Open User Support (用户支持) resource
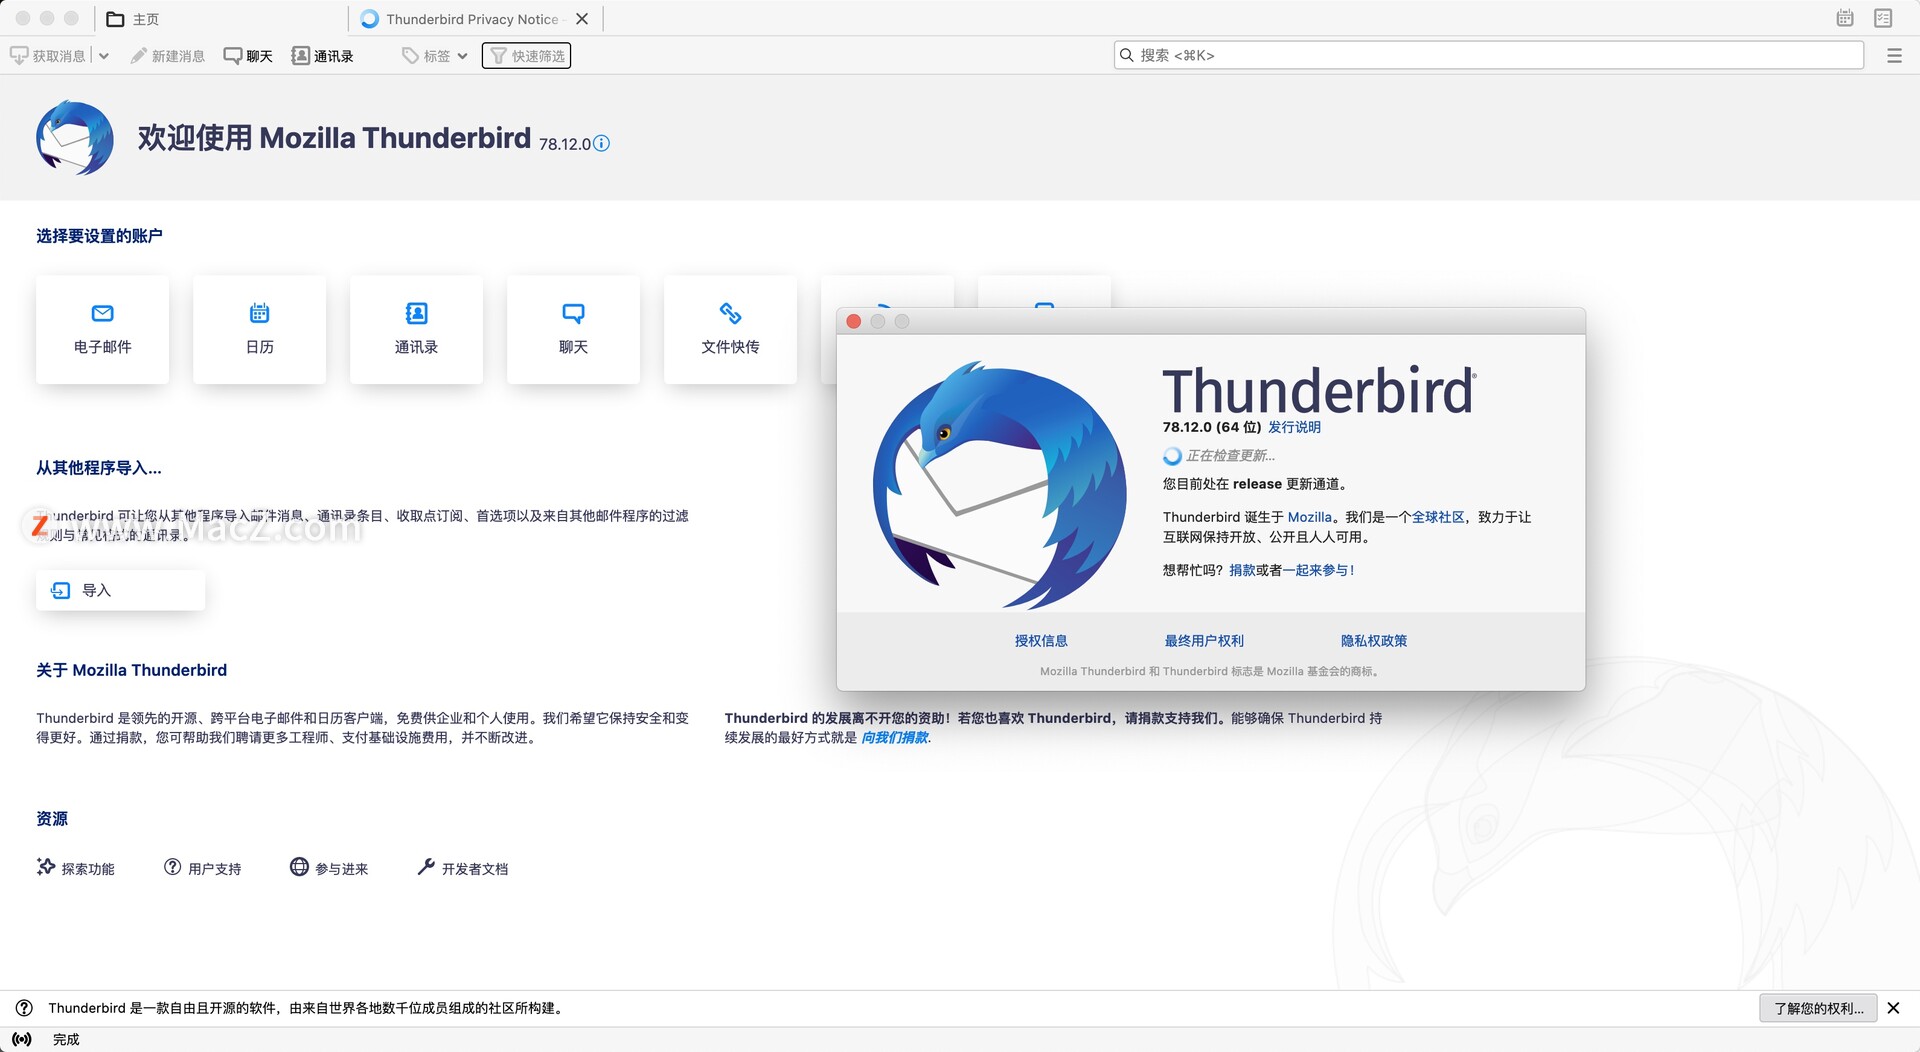Screen dimensions: 1920x1052 [203, 868]
